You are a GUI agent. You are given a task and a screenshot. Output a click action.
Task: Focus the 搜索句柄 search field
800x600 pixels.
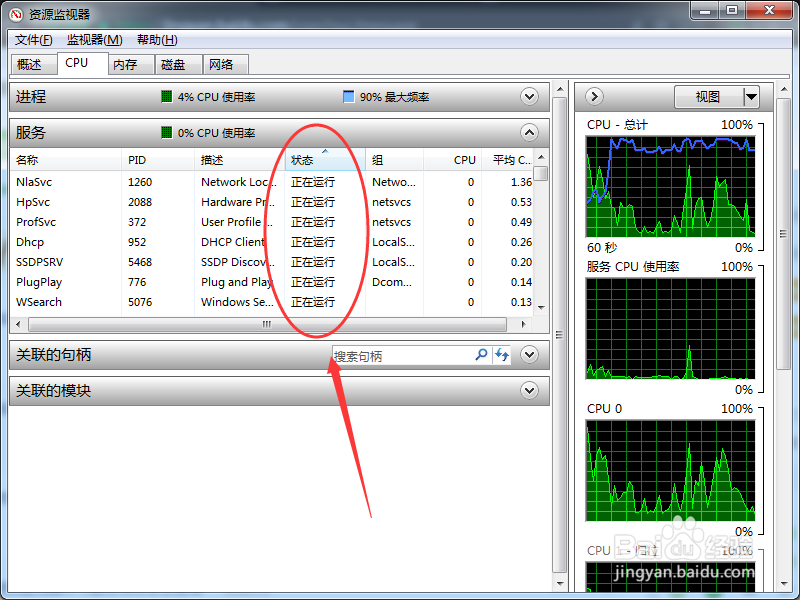click(x=403, y=356)
